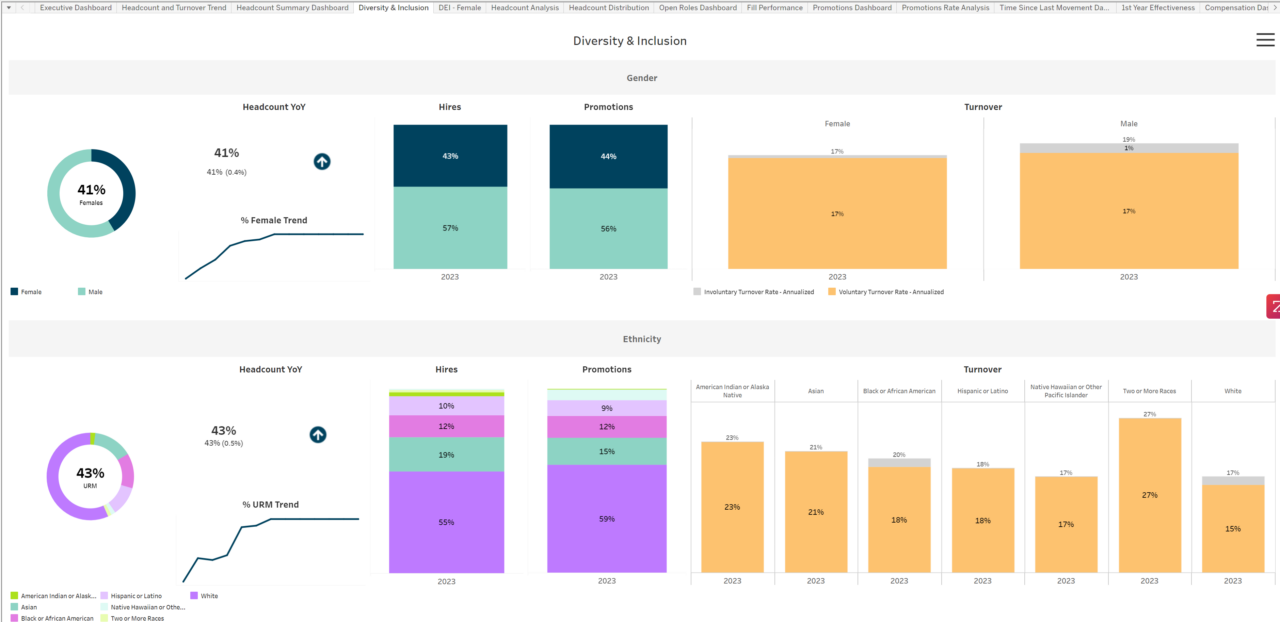Select the 12% segment in ethnicity Hires
Screen dimensions: 1280x622
(446, 427)
